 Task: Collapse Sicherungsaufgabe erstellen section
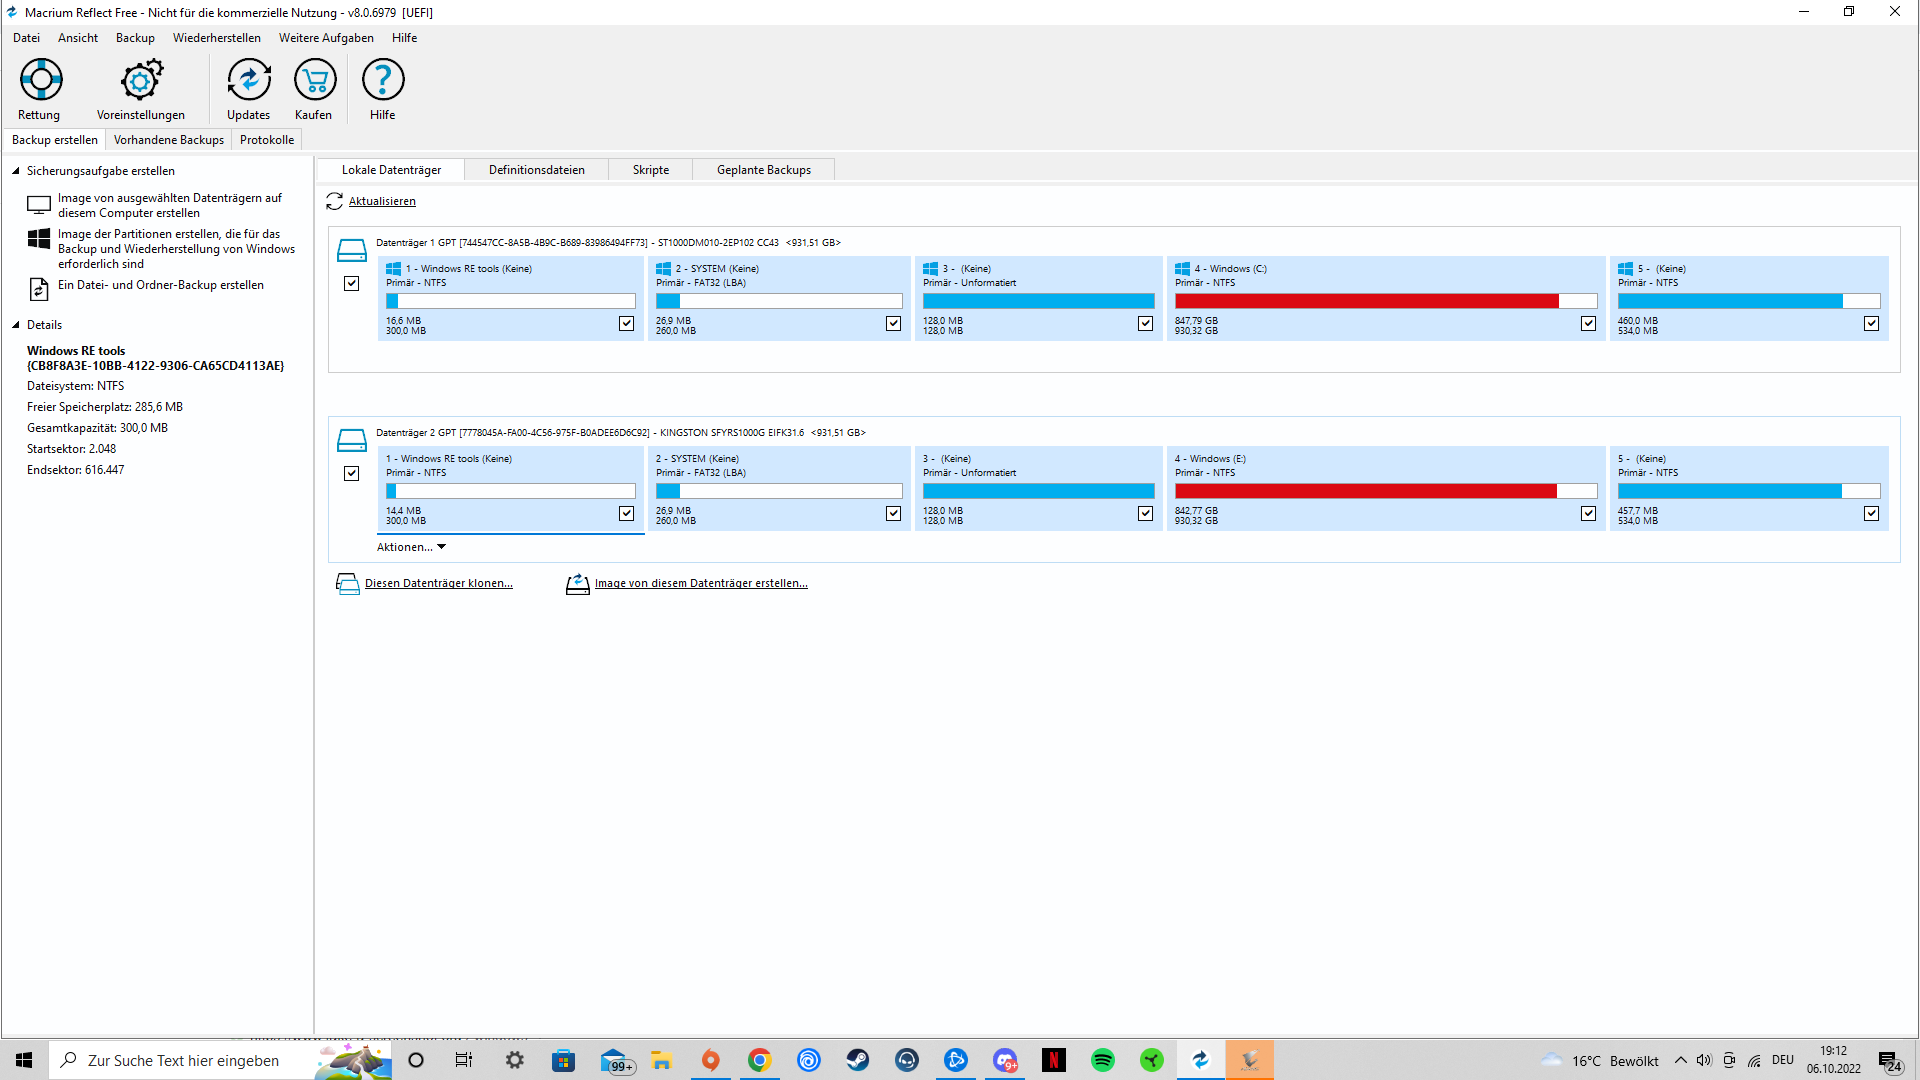click(16, 171)
